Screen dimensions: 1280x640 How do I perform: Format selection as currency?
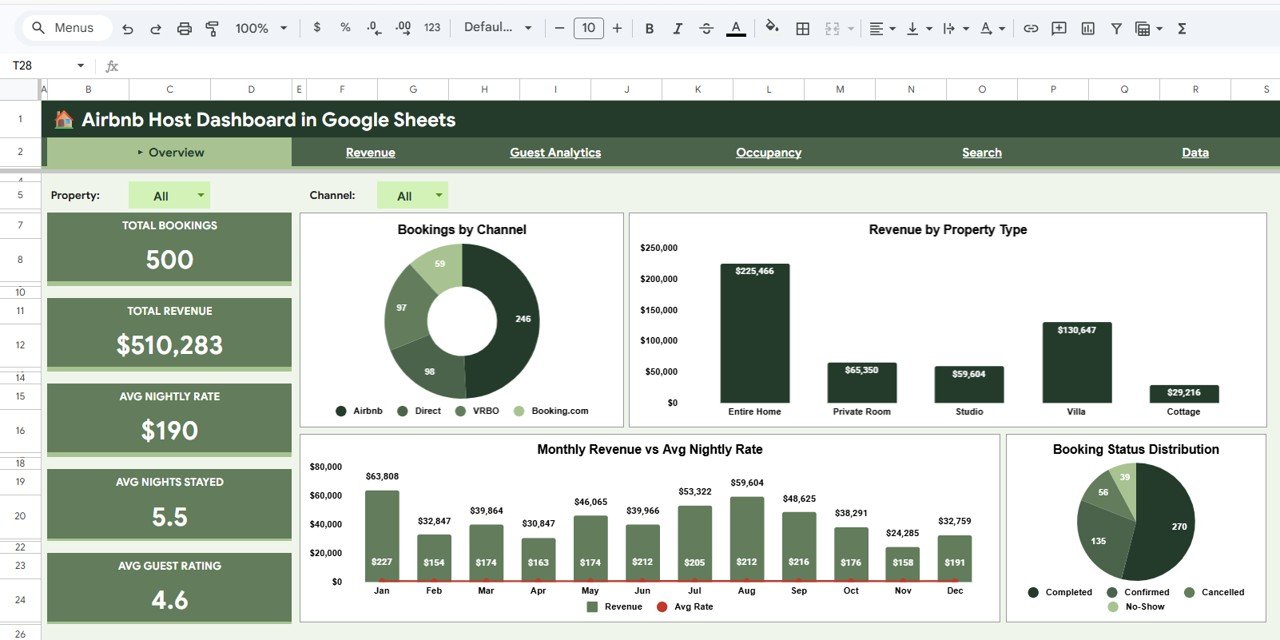317,27
